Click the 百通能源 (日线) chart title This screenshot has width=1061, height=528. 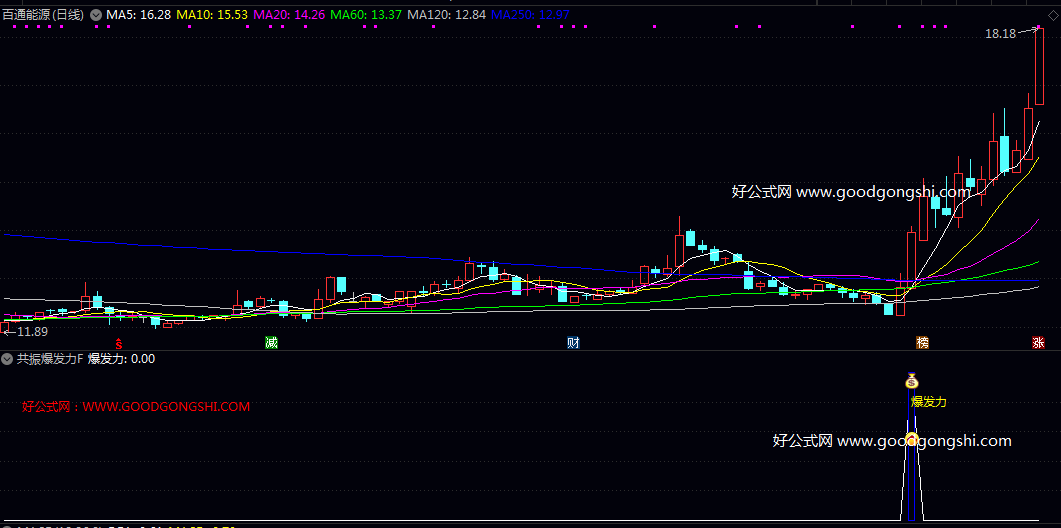click(44, 15)
